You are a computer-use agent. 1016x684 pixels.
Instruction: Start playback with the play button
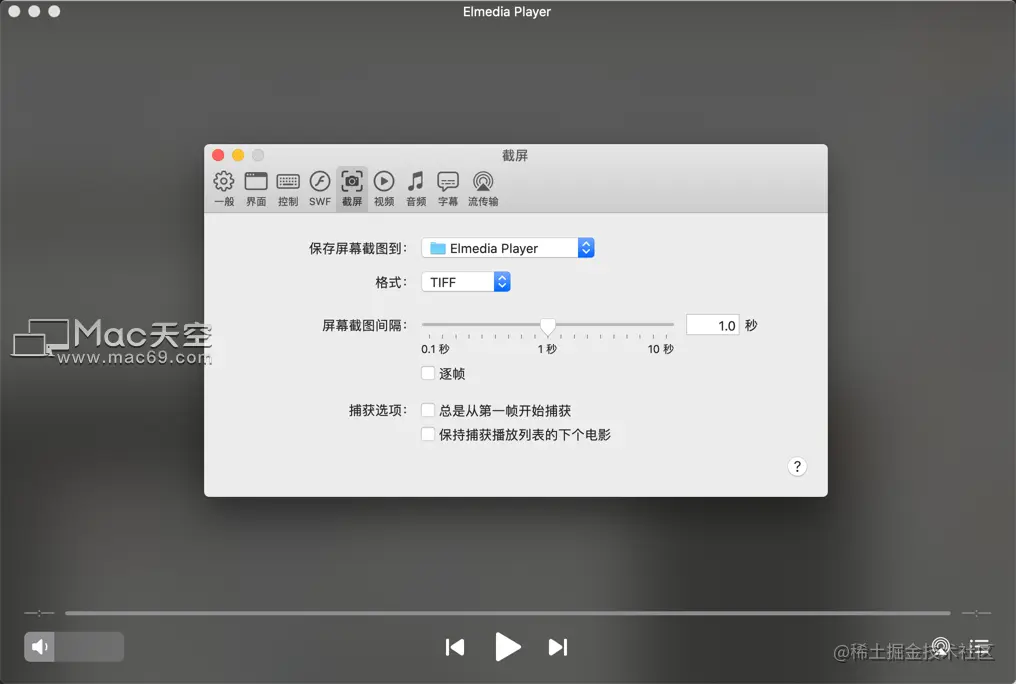[x=507, y=646]
